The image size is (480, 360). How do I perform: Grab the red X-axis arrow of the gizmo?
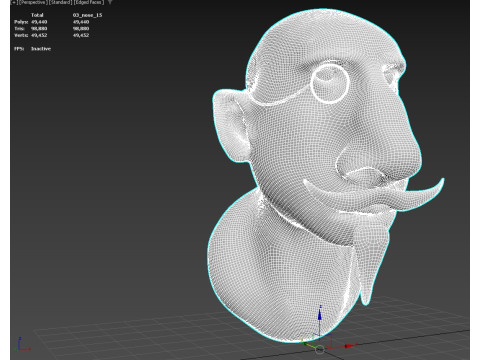point(350,346)
